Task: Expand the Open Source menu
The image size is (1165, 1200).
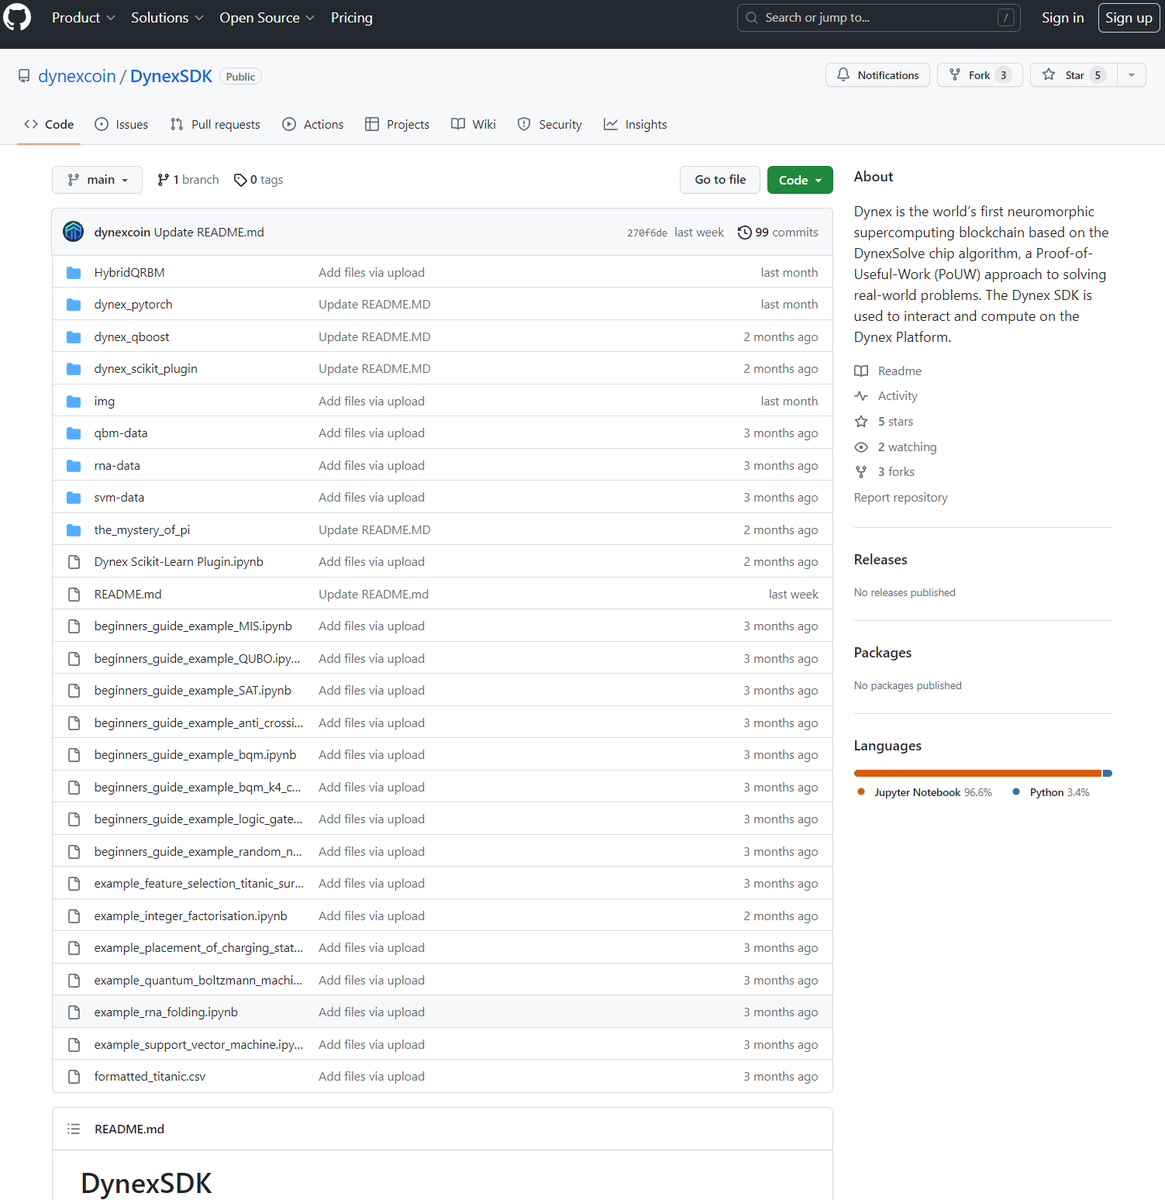Action: [267, 18]
